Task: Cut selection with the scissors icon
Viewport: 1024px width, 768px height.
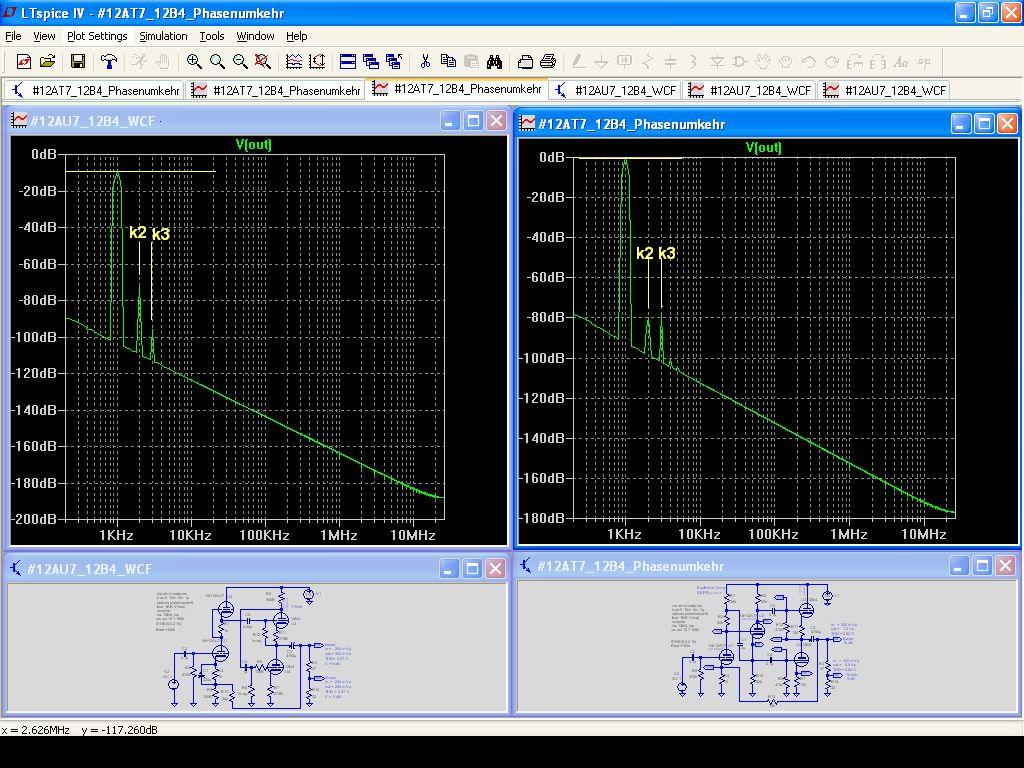Action: (425, 62)
